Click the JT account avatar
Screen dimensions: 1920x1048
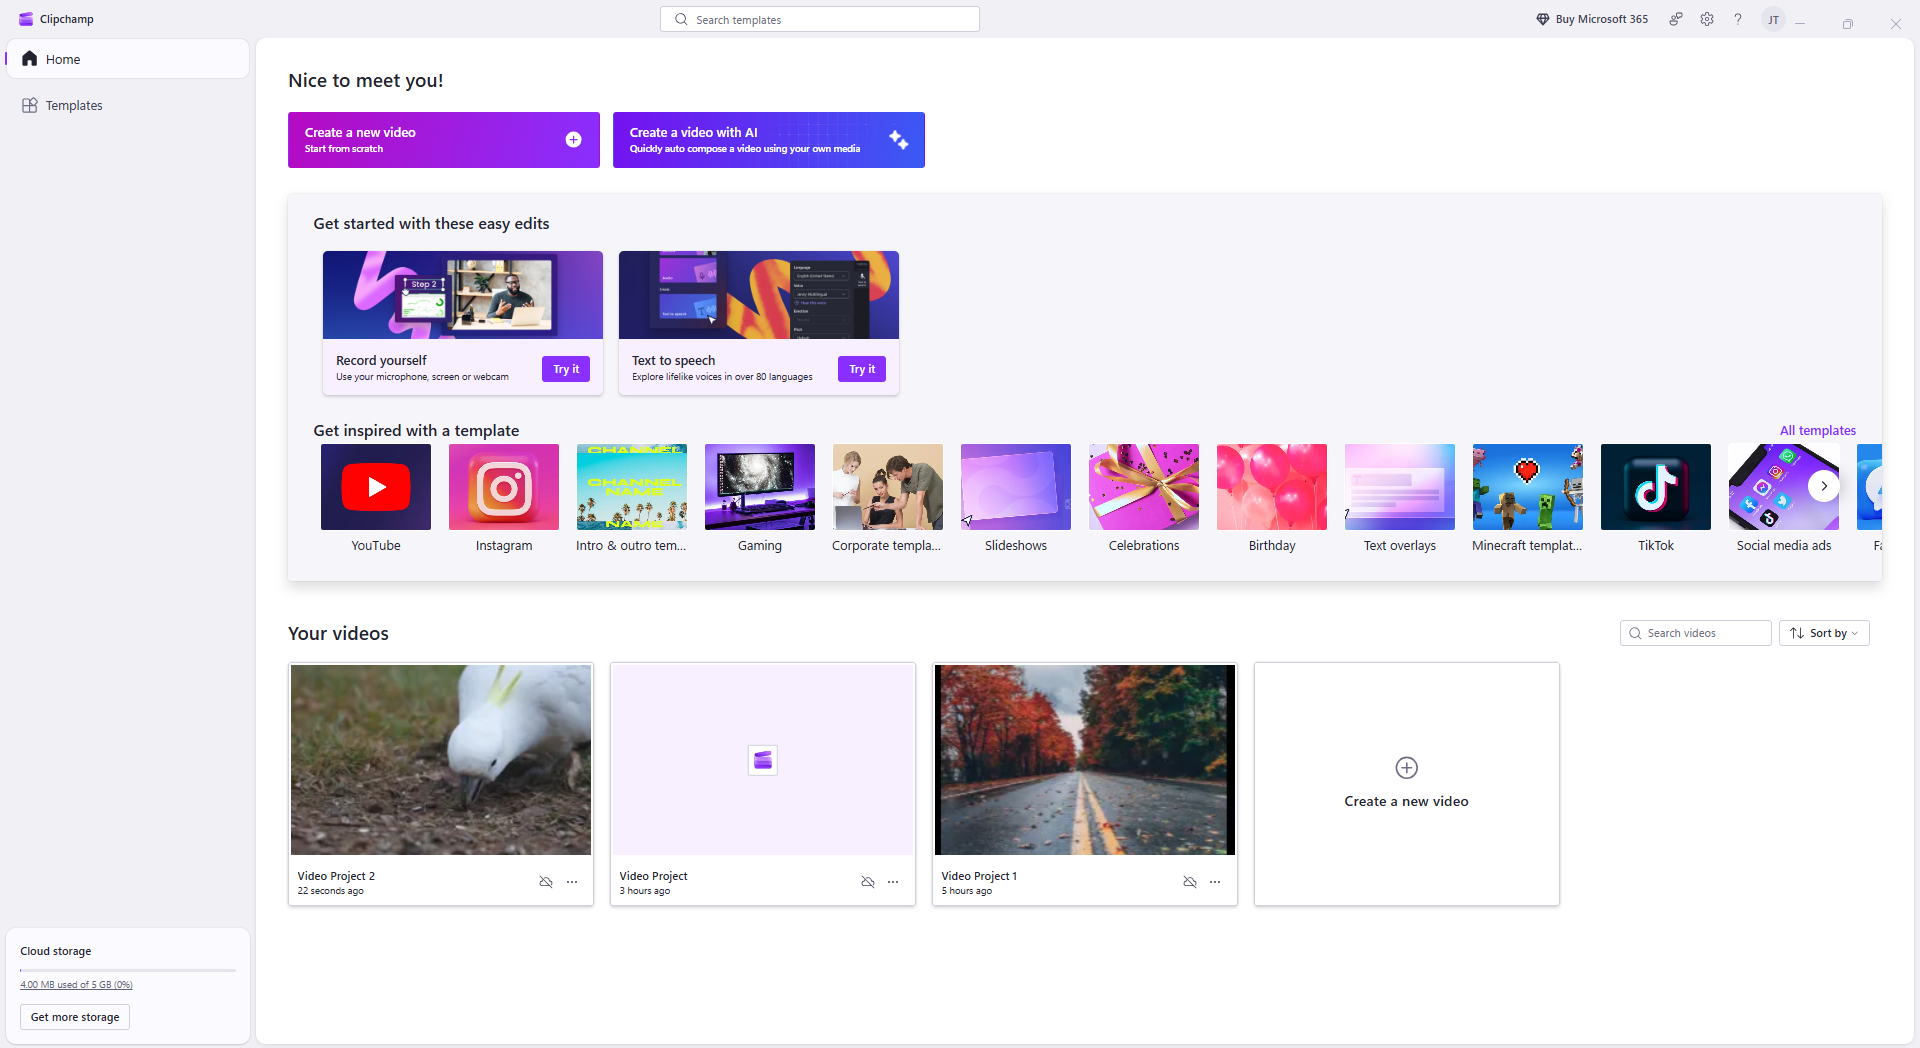1773,20
